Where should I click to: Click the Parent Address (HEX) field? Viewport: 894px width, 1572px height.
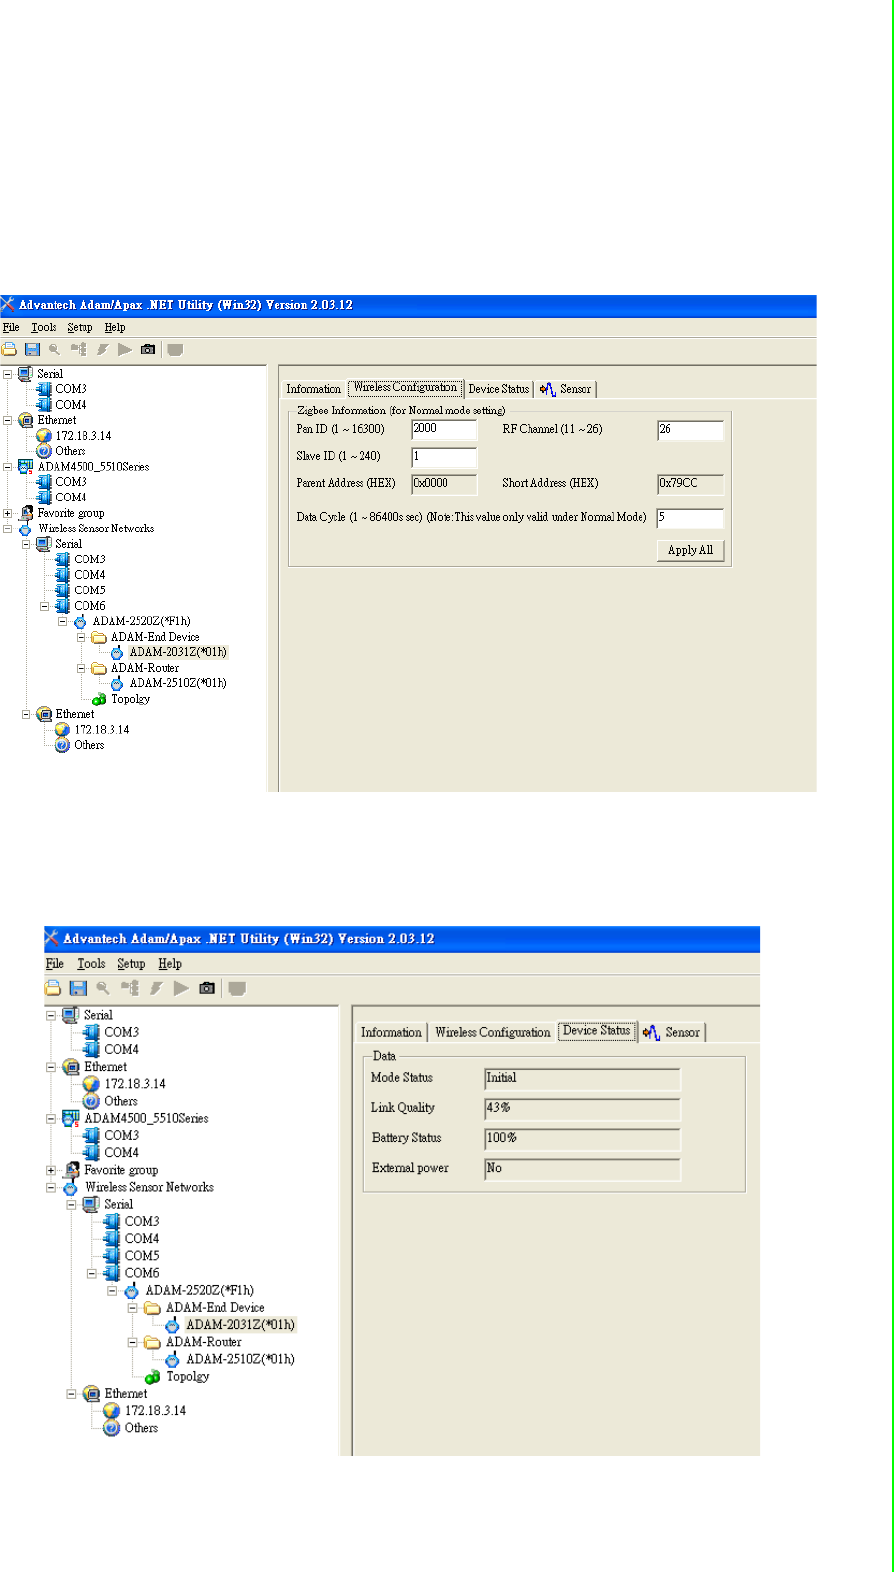[x=444, y=484]
